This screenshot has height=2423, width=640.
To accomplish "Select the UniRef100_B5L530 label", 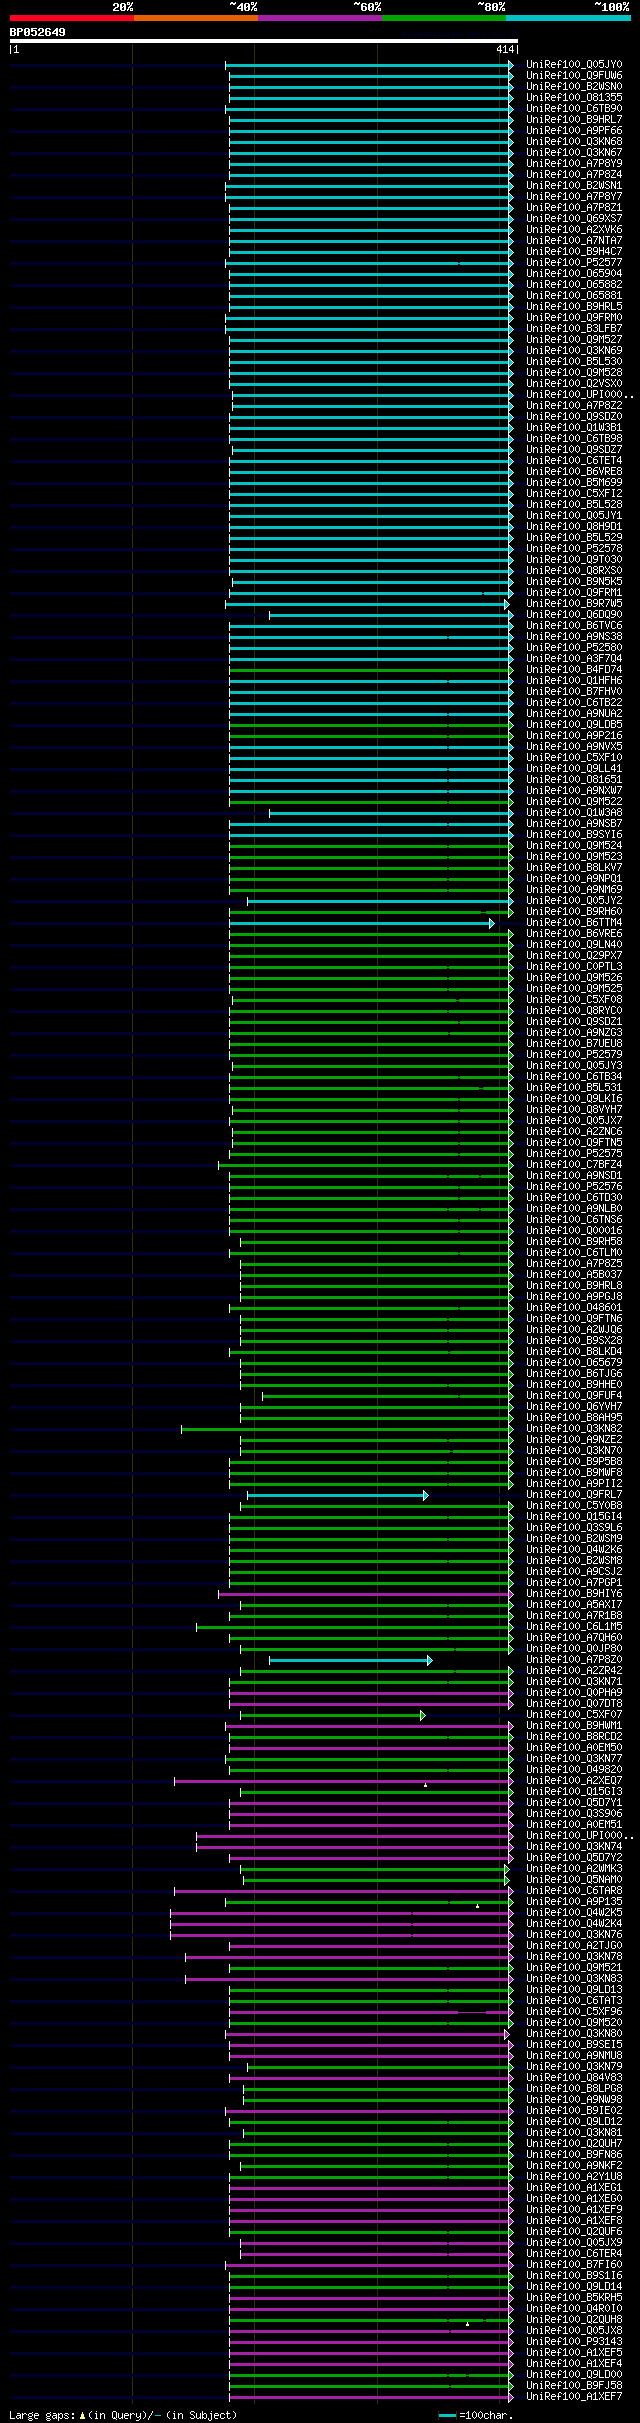I will click(x=574, y=361).
